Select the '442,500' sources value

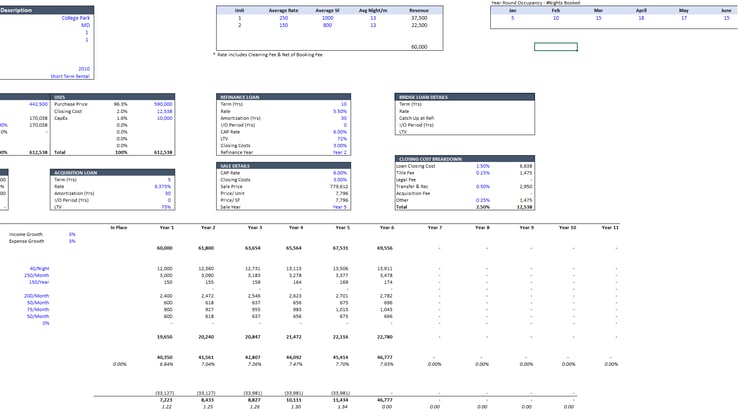[38, 104]
